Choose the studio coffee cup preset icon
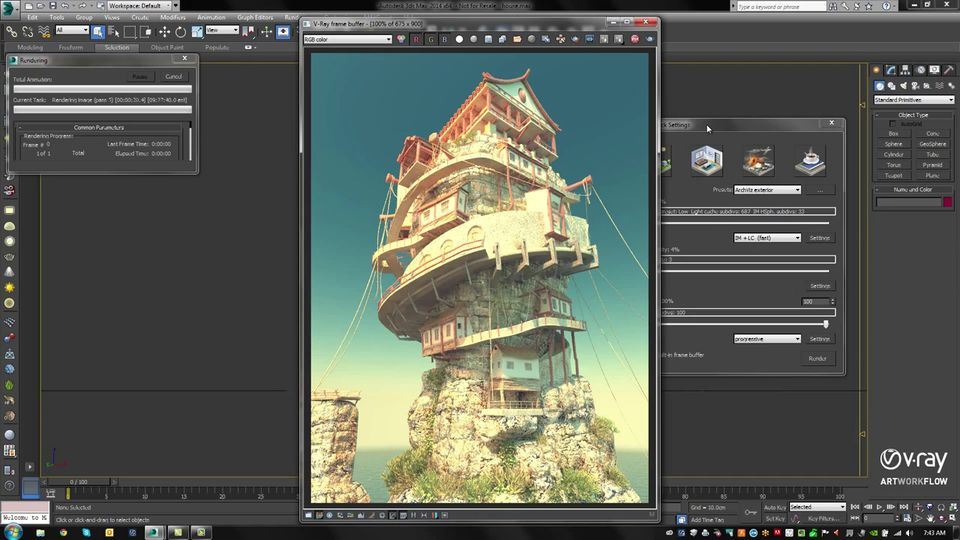This screenshot has width=960, height=540. click(x=810, y=160)
